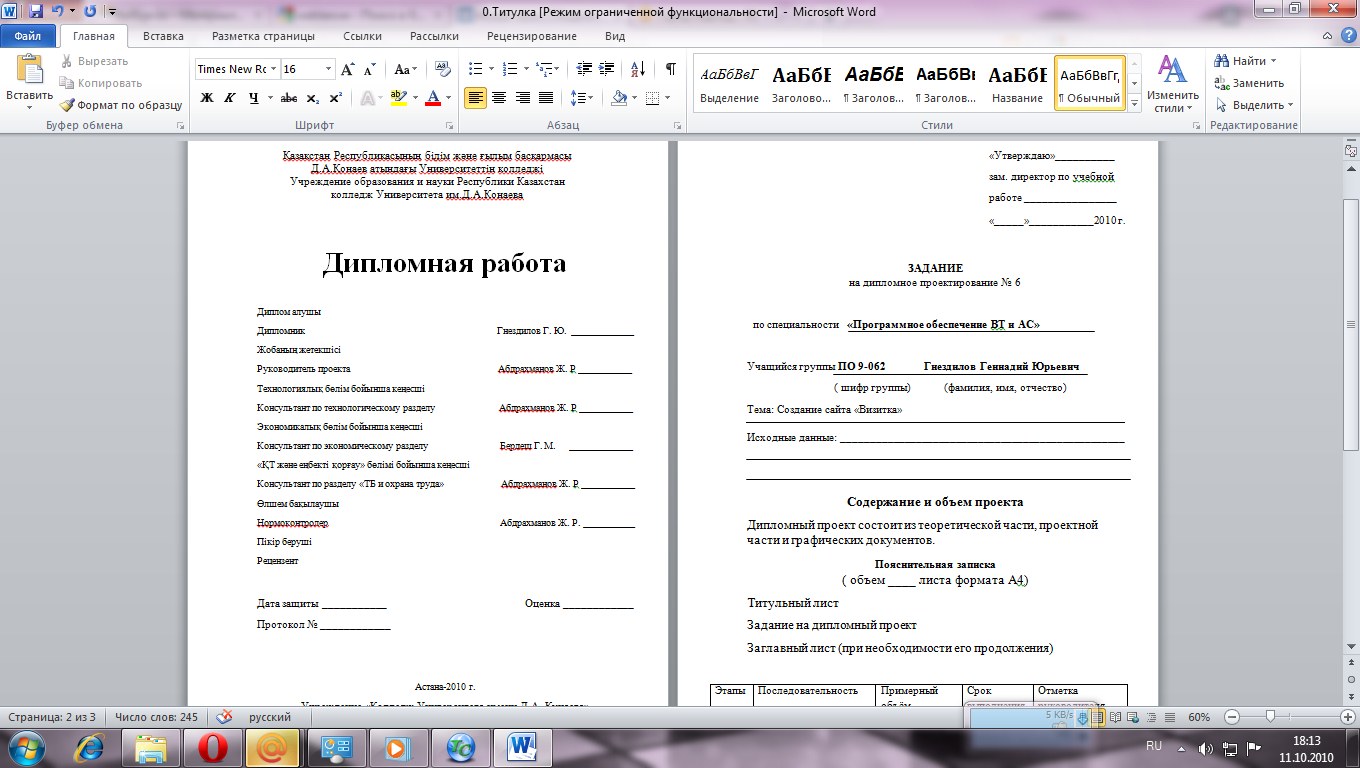Screen dimensions: 1360x768
Task: Toggle superscript x² formatting
Action: [x=336, y=98]
